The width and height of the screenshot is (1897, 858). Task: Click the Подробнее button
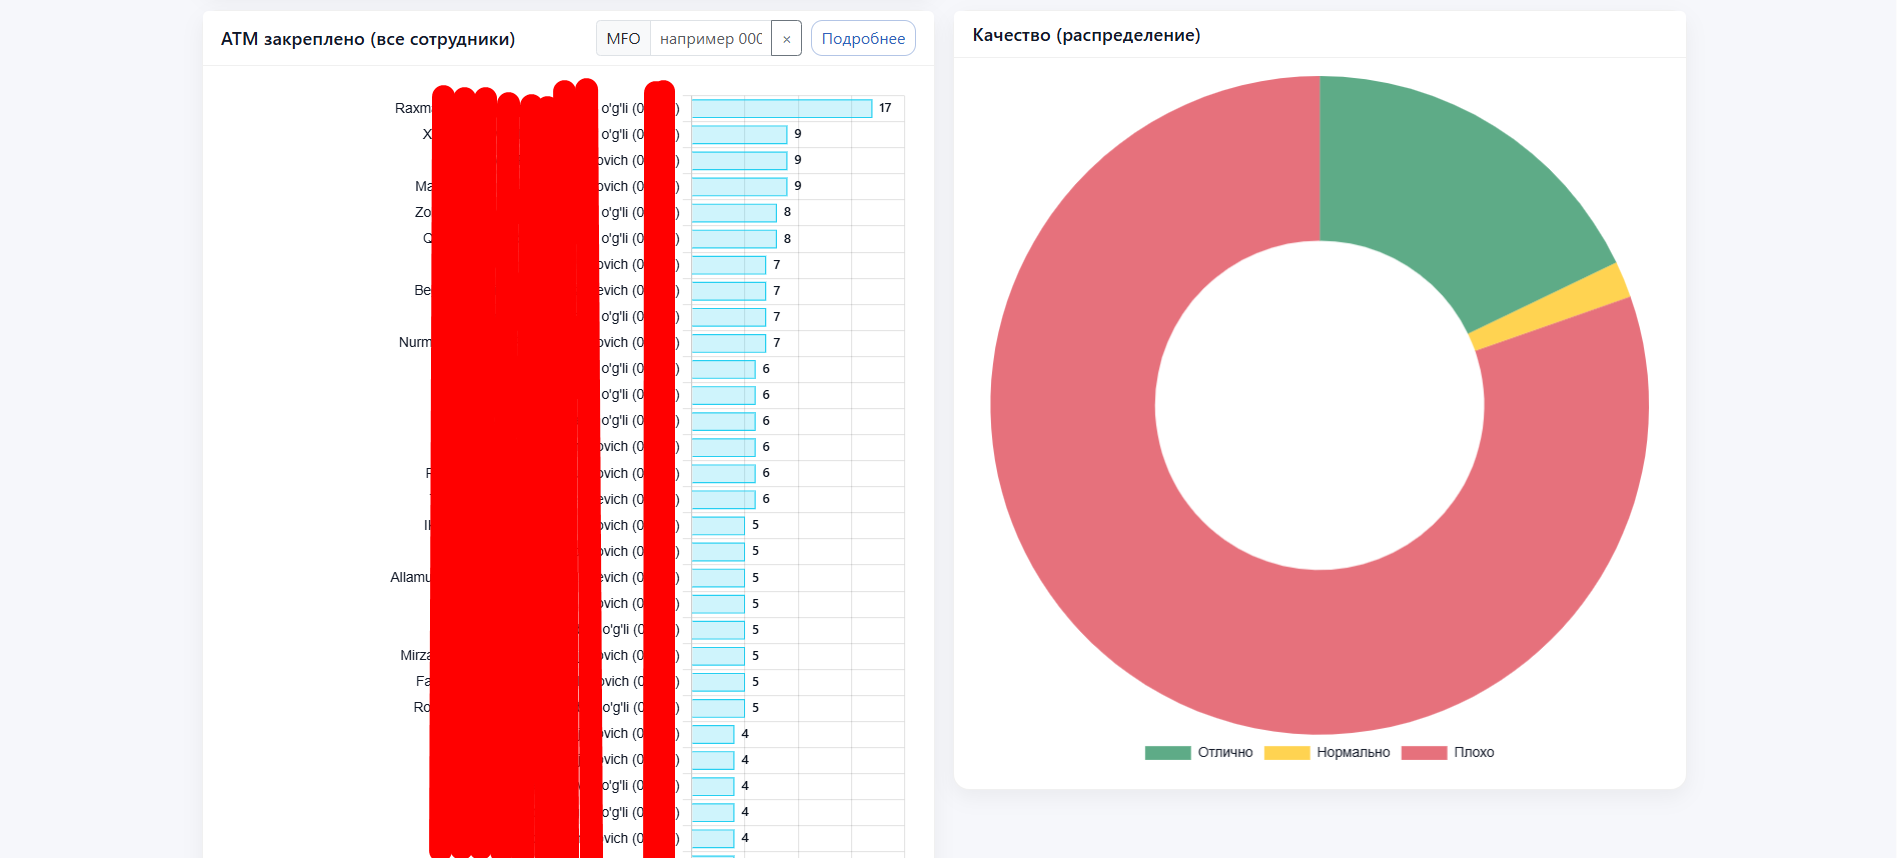point(863,39)
